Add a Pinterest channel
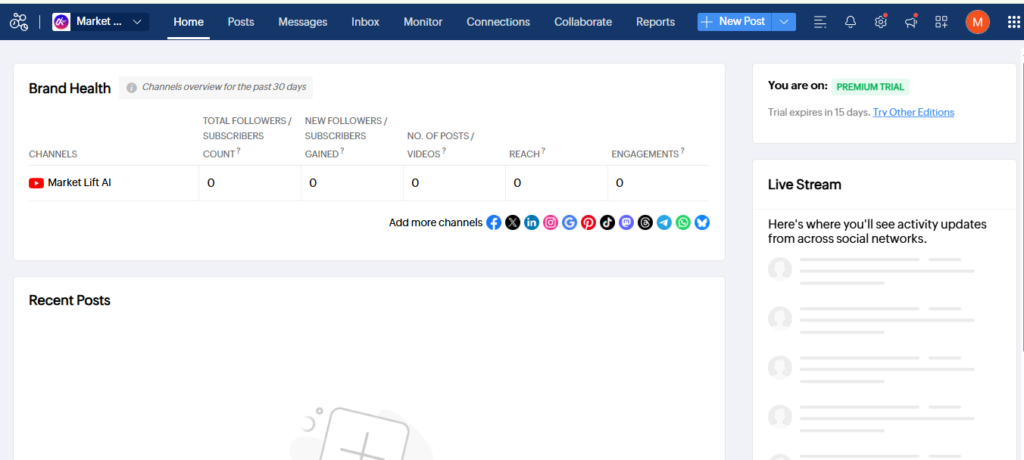 coord(588,223)
